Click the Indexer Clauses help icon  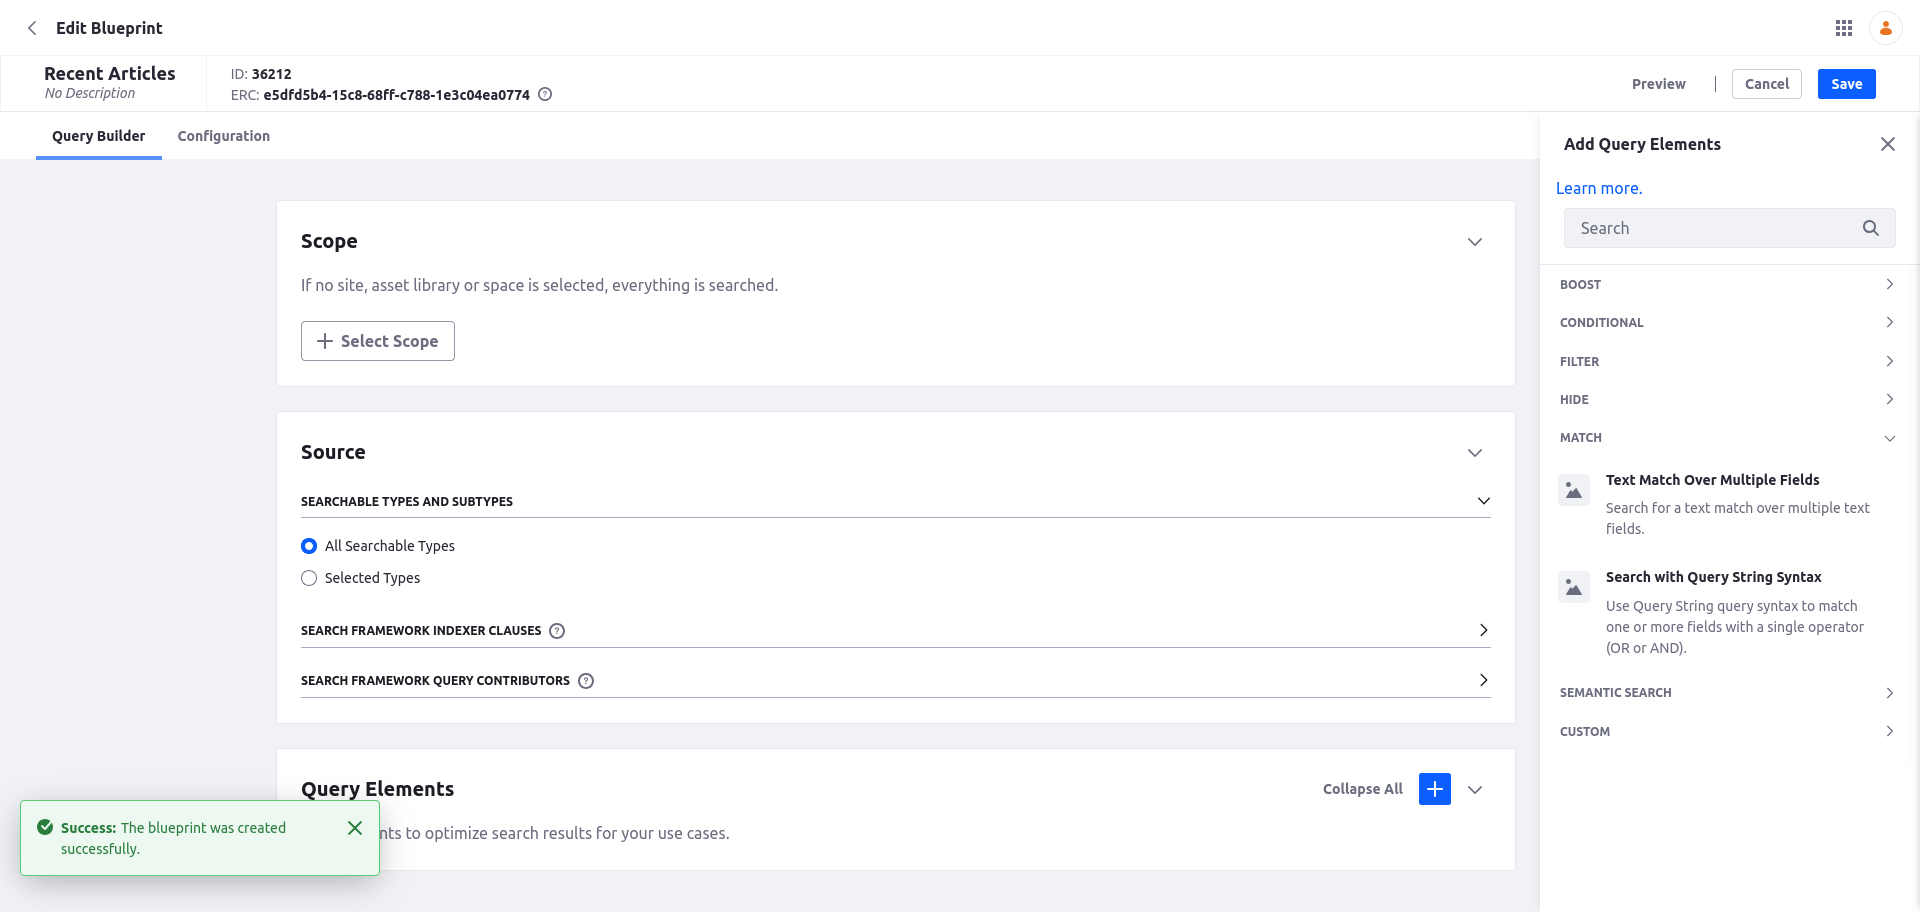[558, 631]
